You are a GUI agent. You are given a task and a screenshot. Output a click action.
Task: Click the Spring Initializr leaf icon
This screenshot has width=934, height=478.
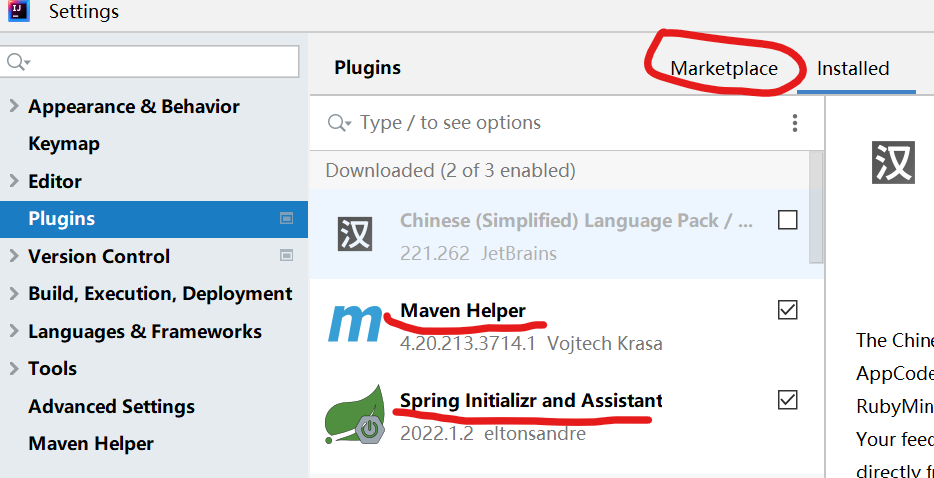(354, 414)
